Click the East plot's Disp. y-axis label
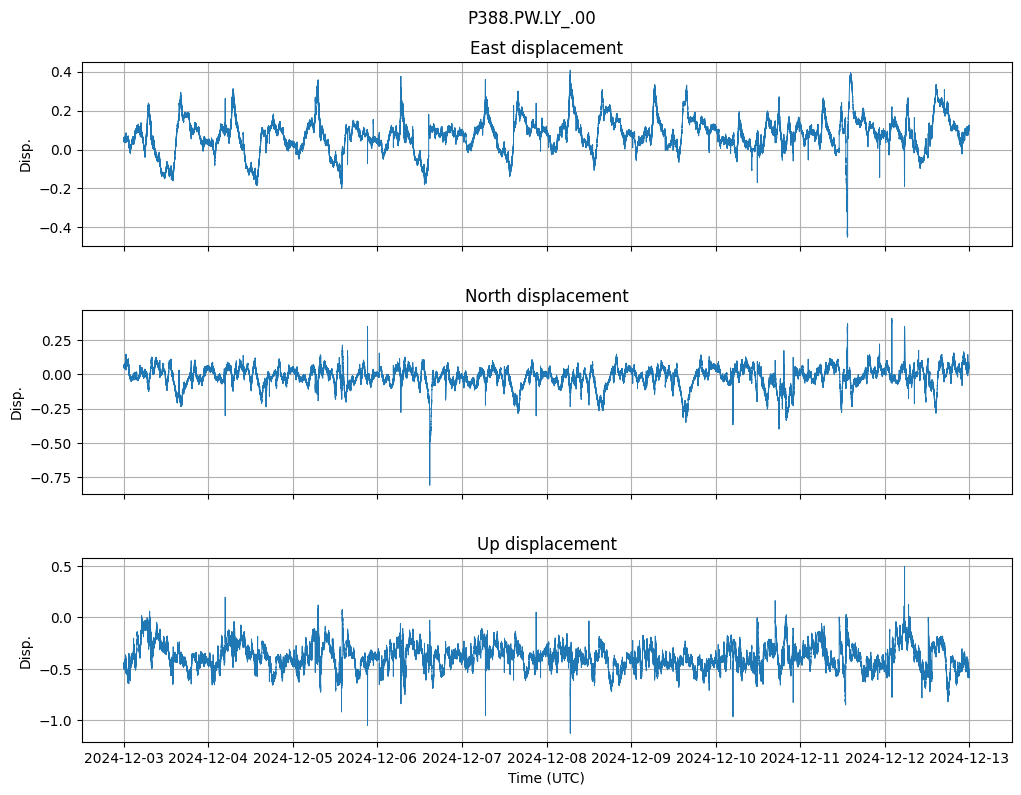 [26, 154]
